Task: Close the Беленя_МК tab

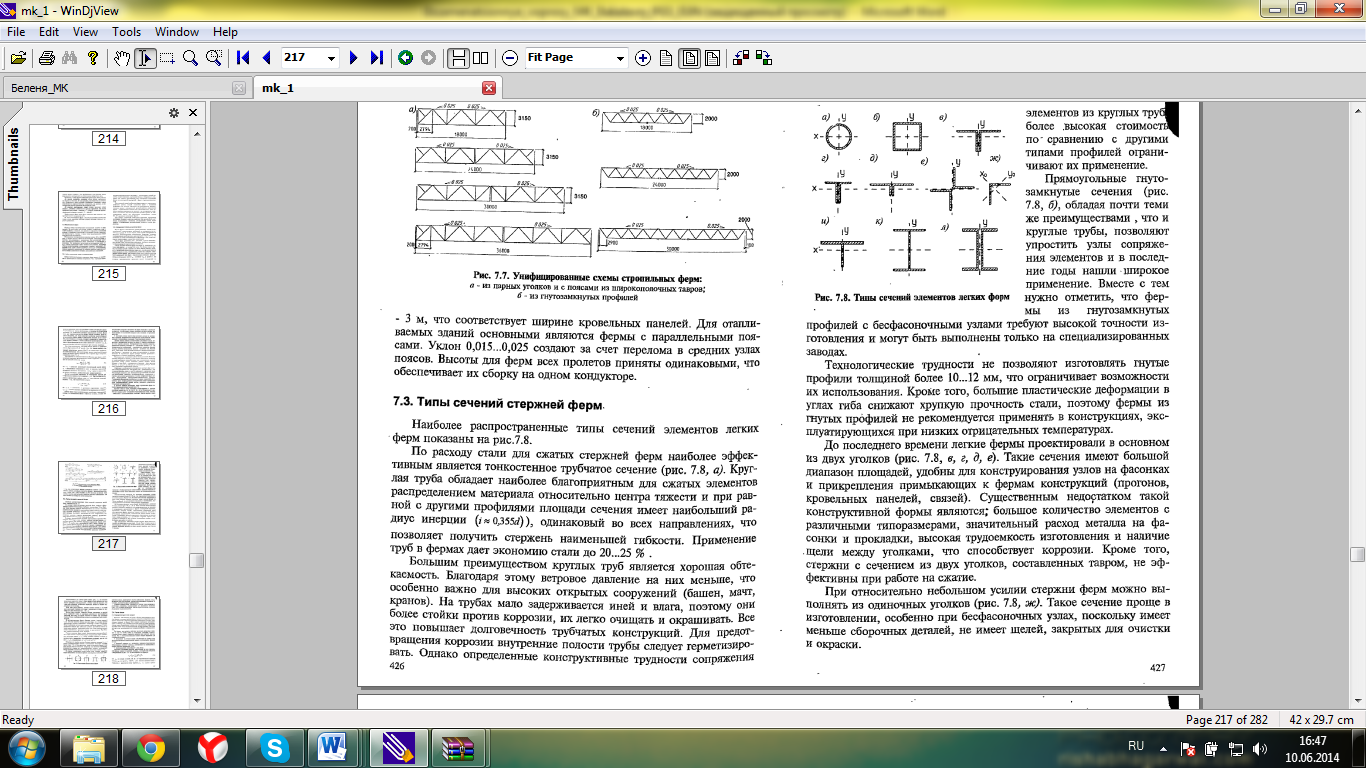Action: 238,88
